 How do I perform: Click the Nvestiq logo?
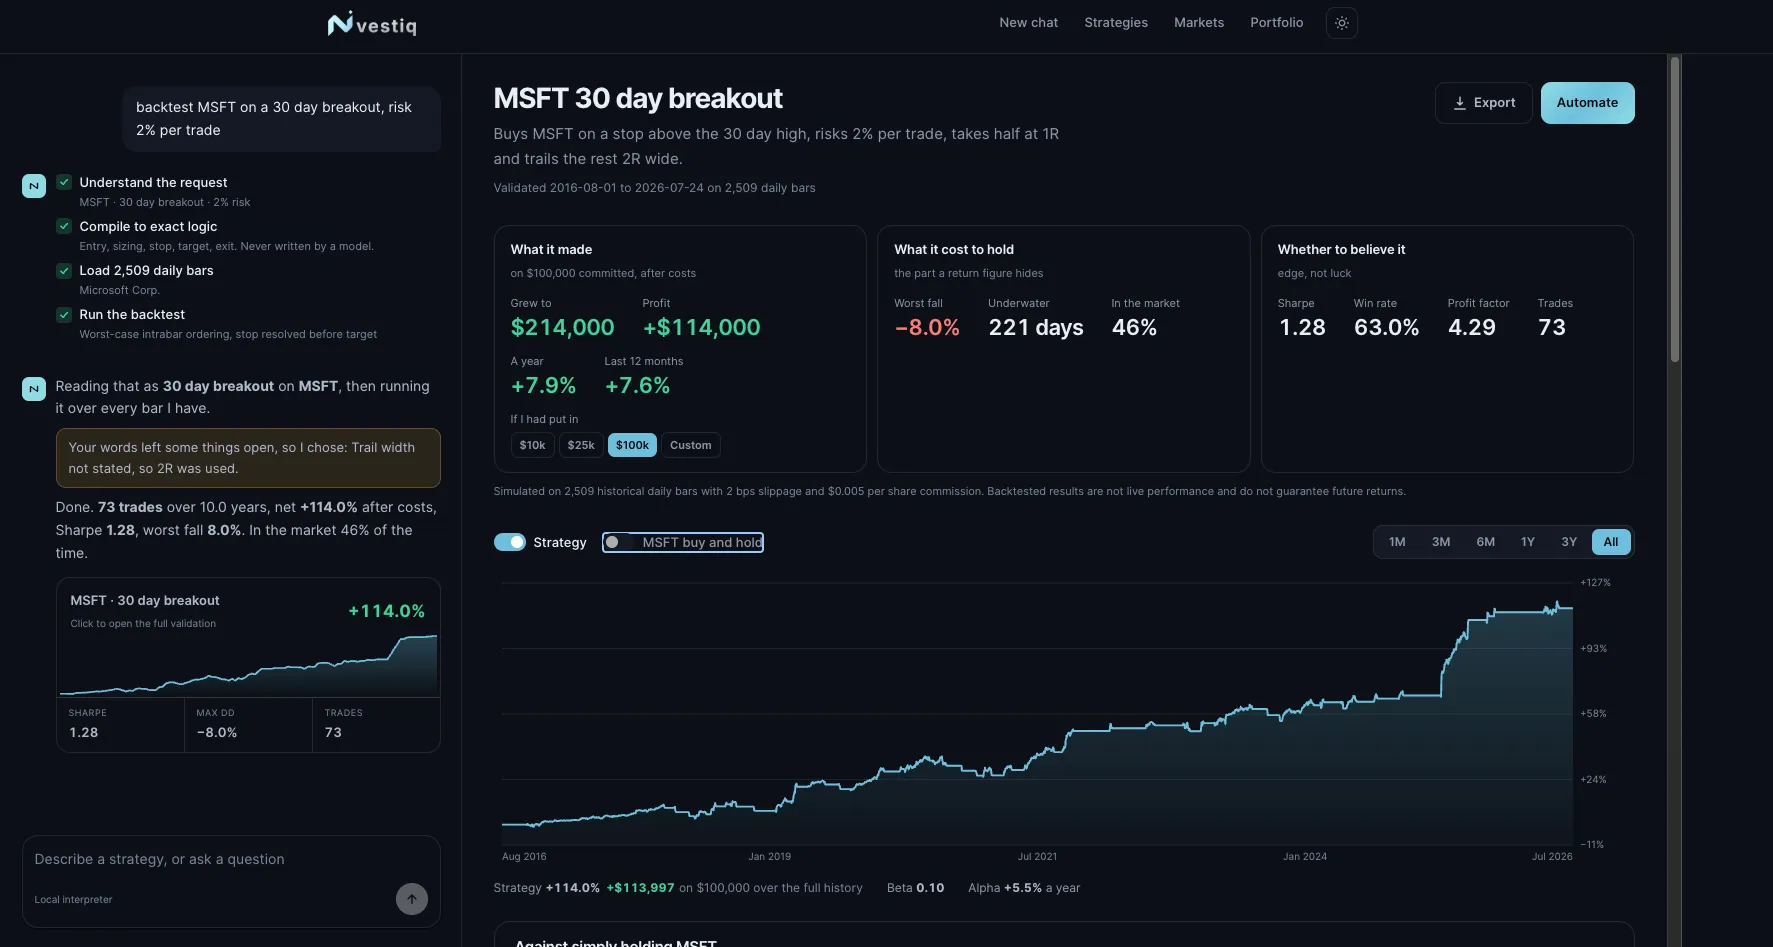pos(372,24)
